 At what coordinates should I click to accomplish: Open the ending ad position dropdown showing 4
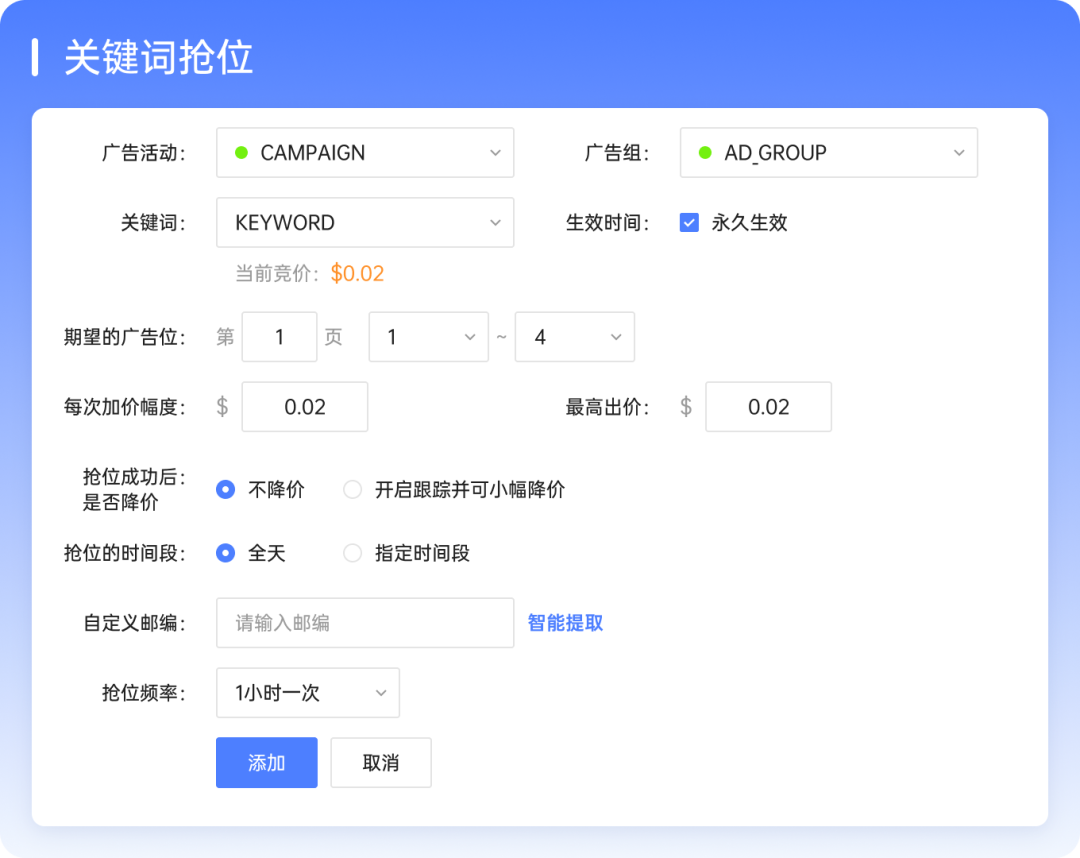tap(575, 337)
